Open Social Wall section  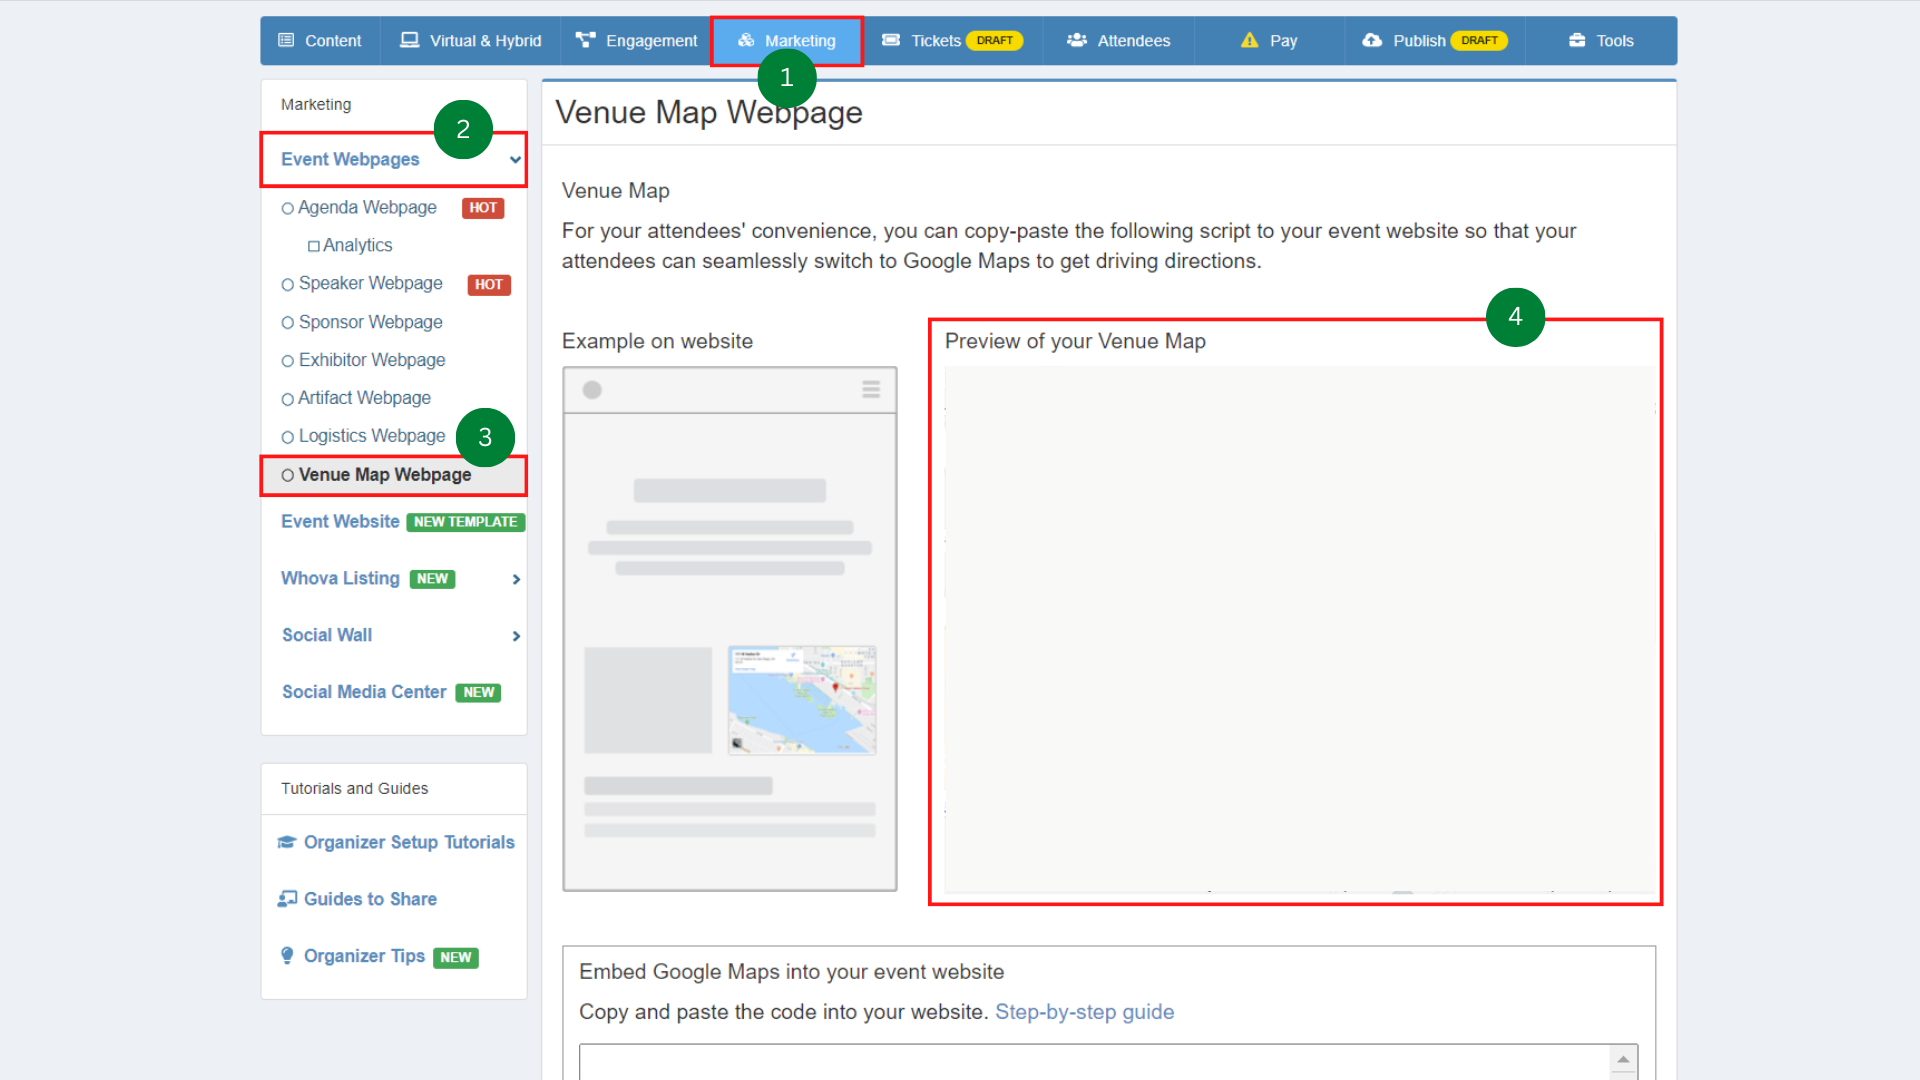(x=327, y=636)
